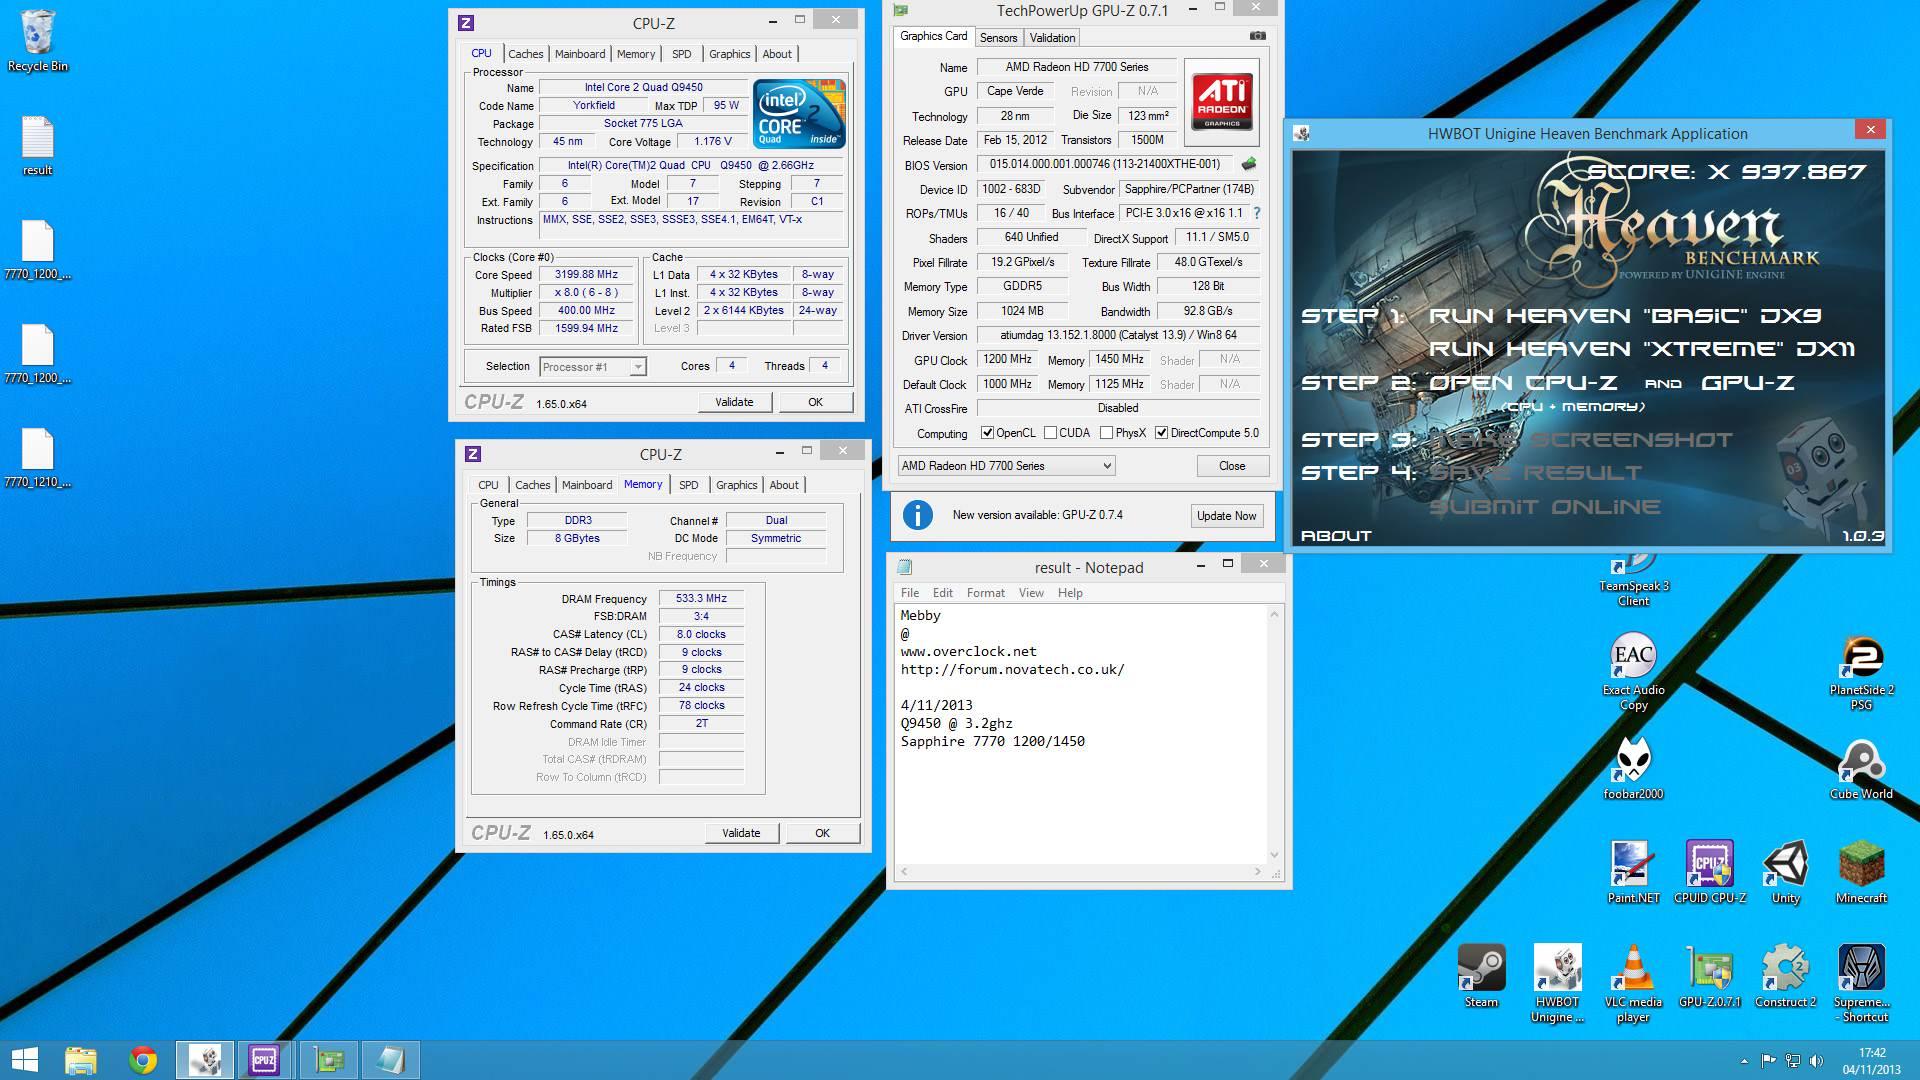
Task: Switch to Validation tab in GPU-Z
Action: 1052,38
